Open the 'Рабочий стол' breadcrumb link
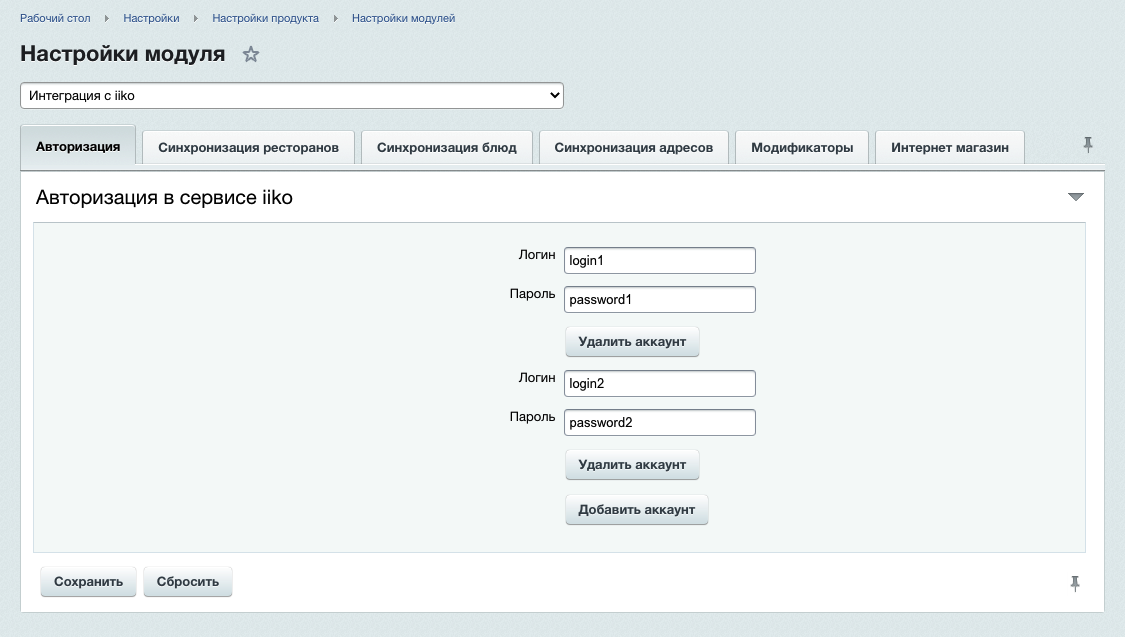Screen dimensions: 1125x637 tap(55, 18)
